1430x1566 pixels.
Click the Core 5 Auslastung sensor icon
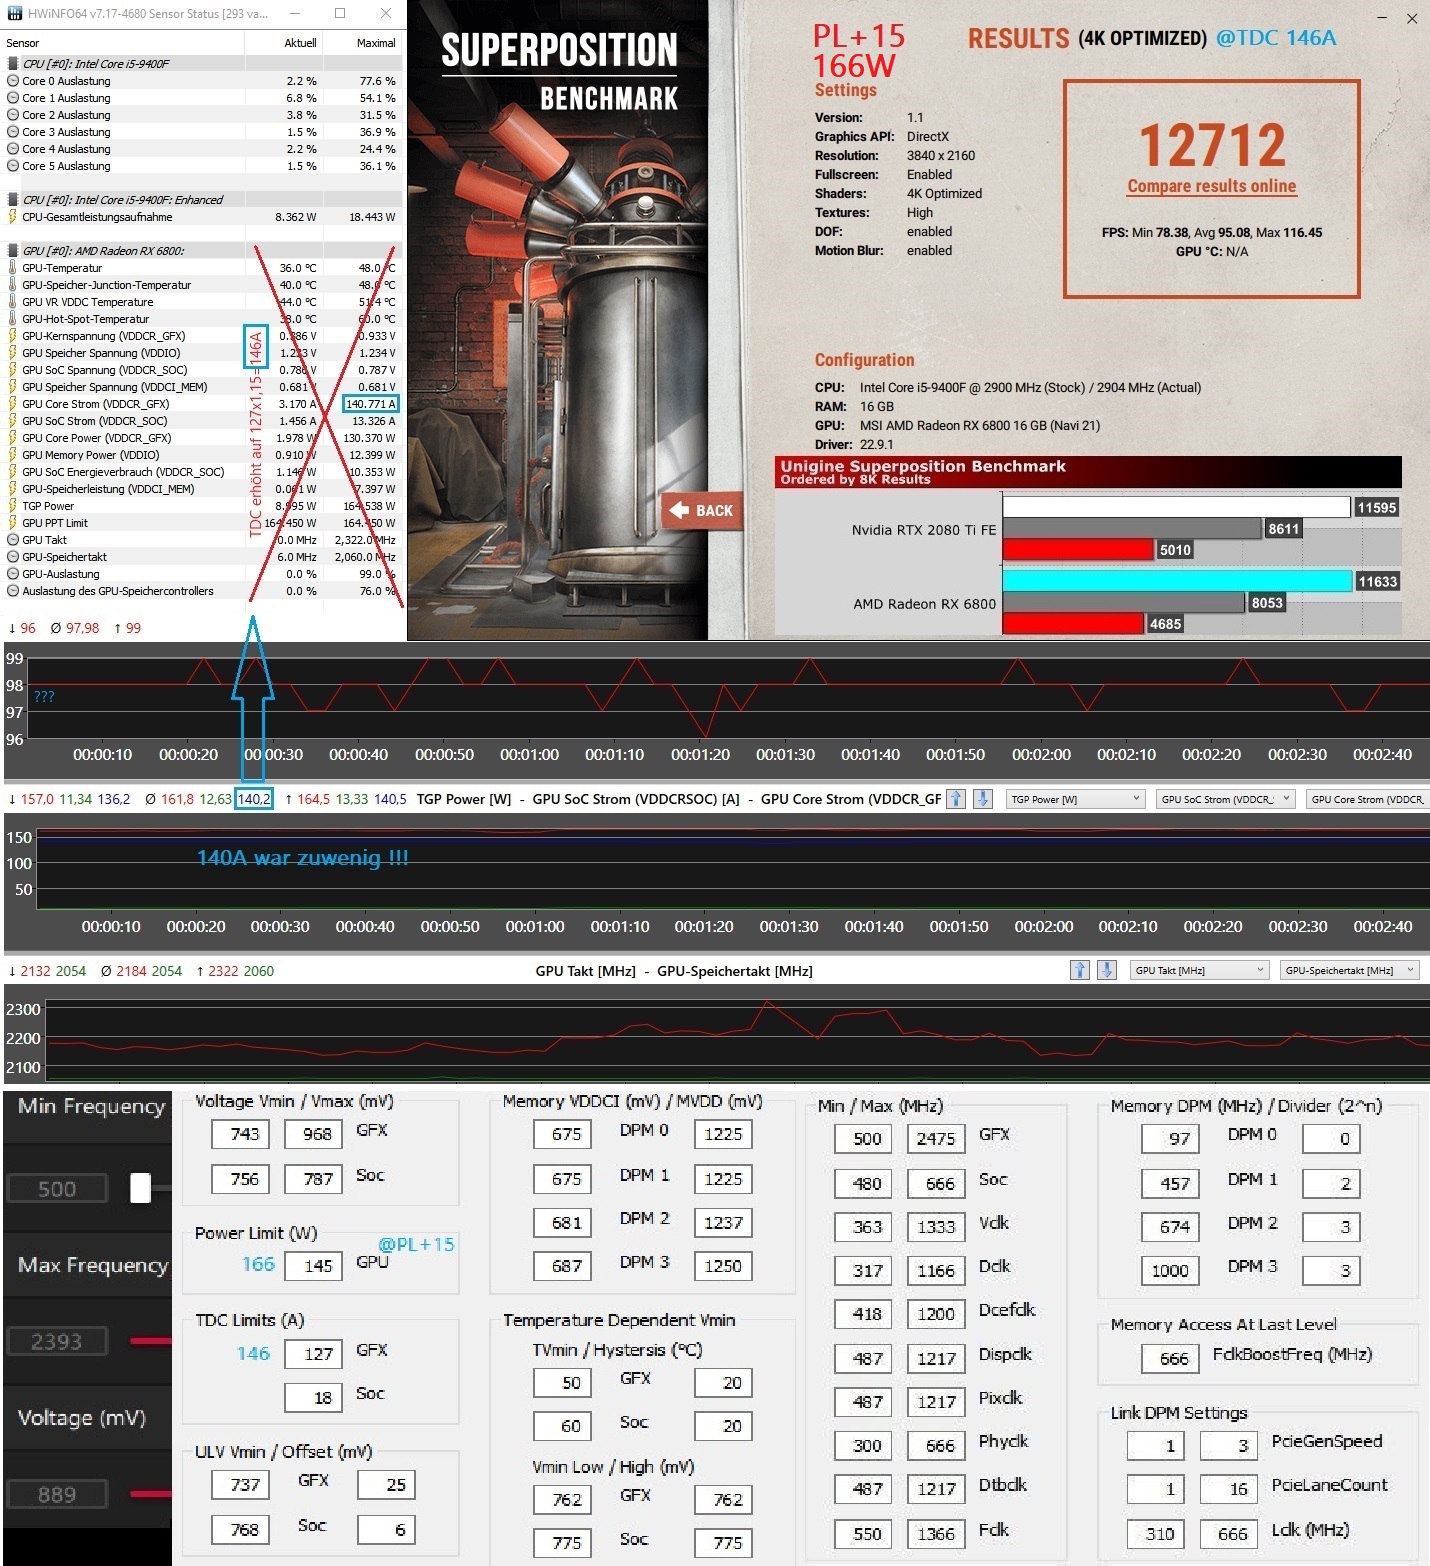13,166
